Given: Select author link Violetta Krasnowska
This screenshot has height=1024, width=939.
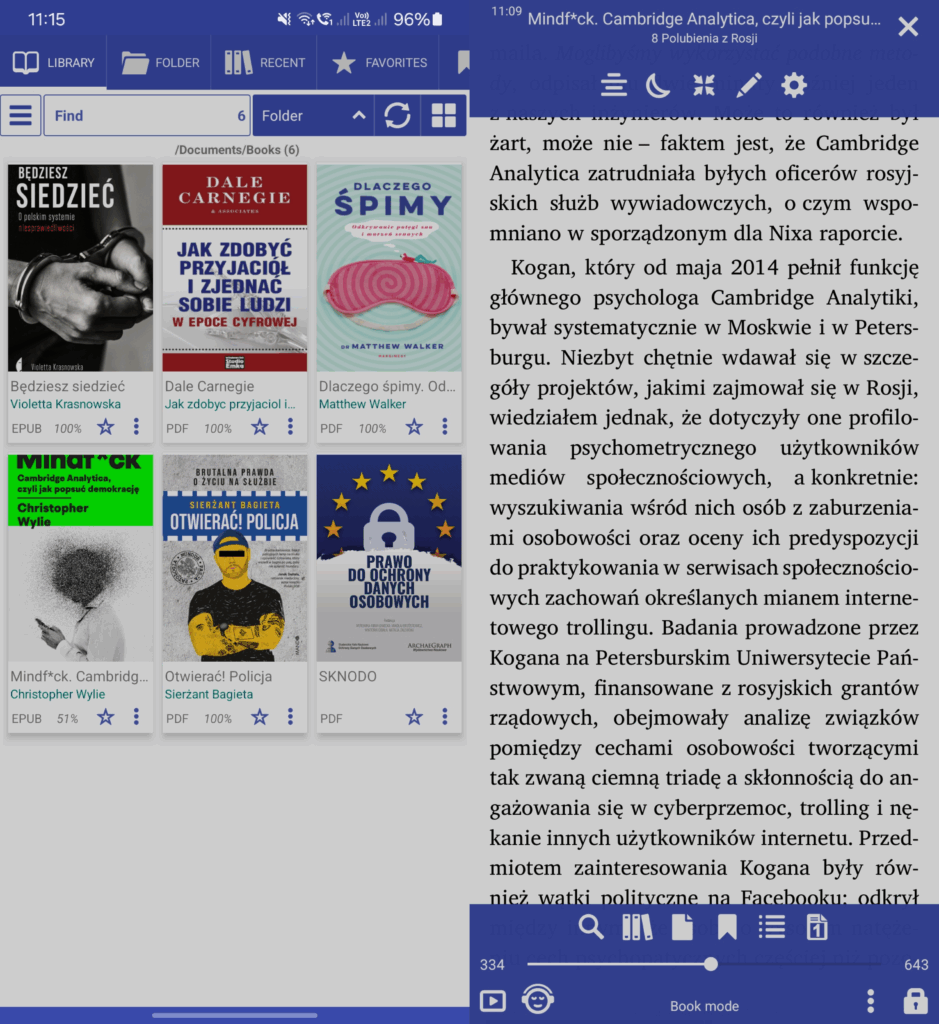Looking at the screenshot, I should pyautogui.click(x=65, y=404).
